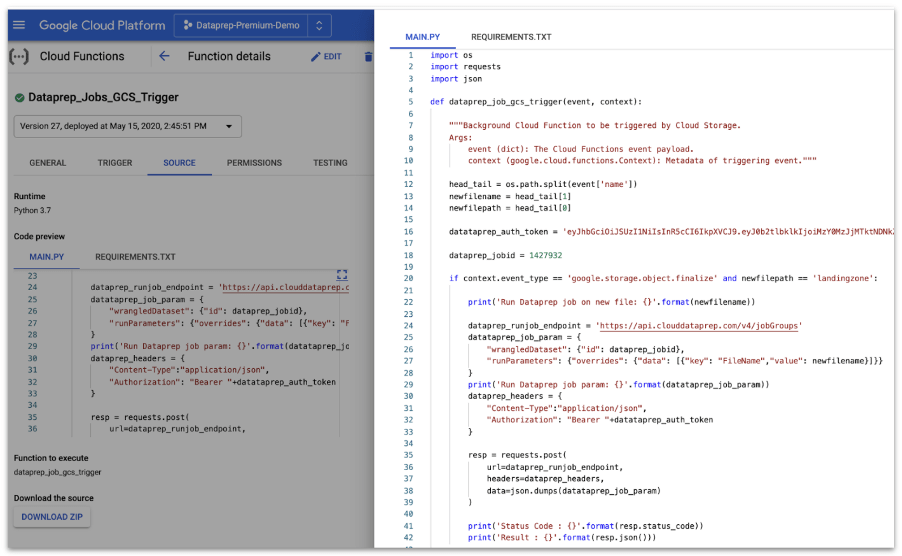Screen dimensions: 902x556
Task: Go back with the left arrow
Action: (164, 56)
